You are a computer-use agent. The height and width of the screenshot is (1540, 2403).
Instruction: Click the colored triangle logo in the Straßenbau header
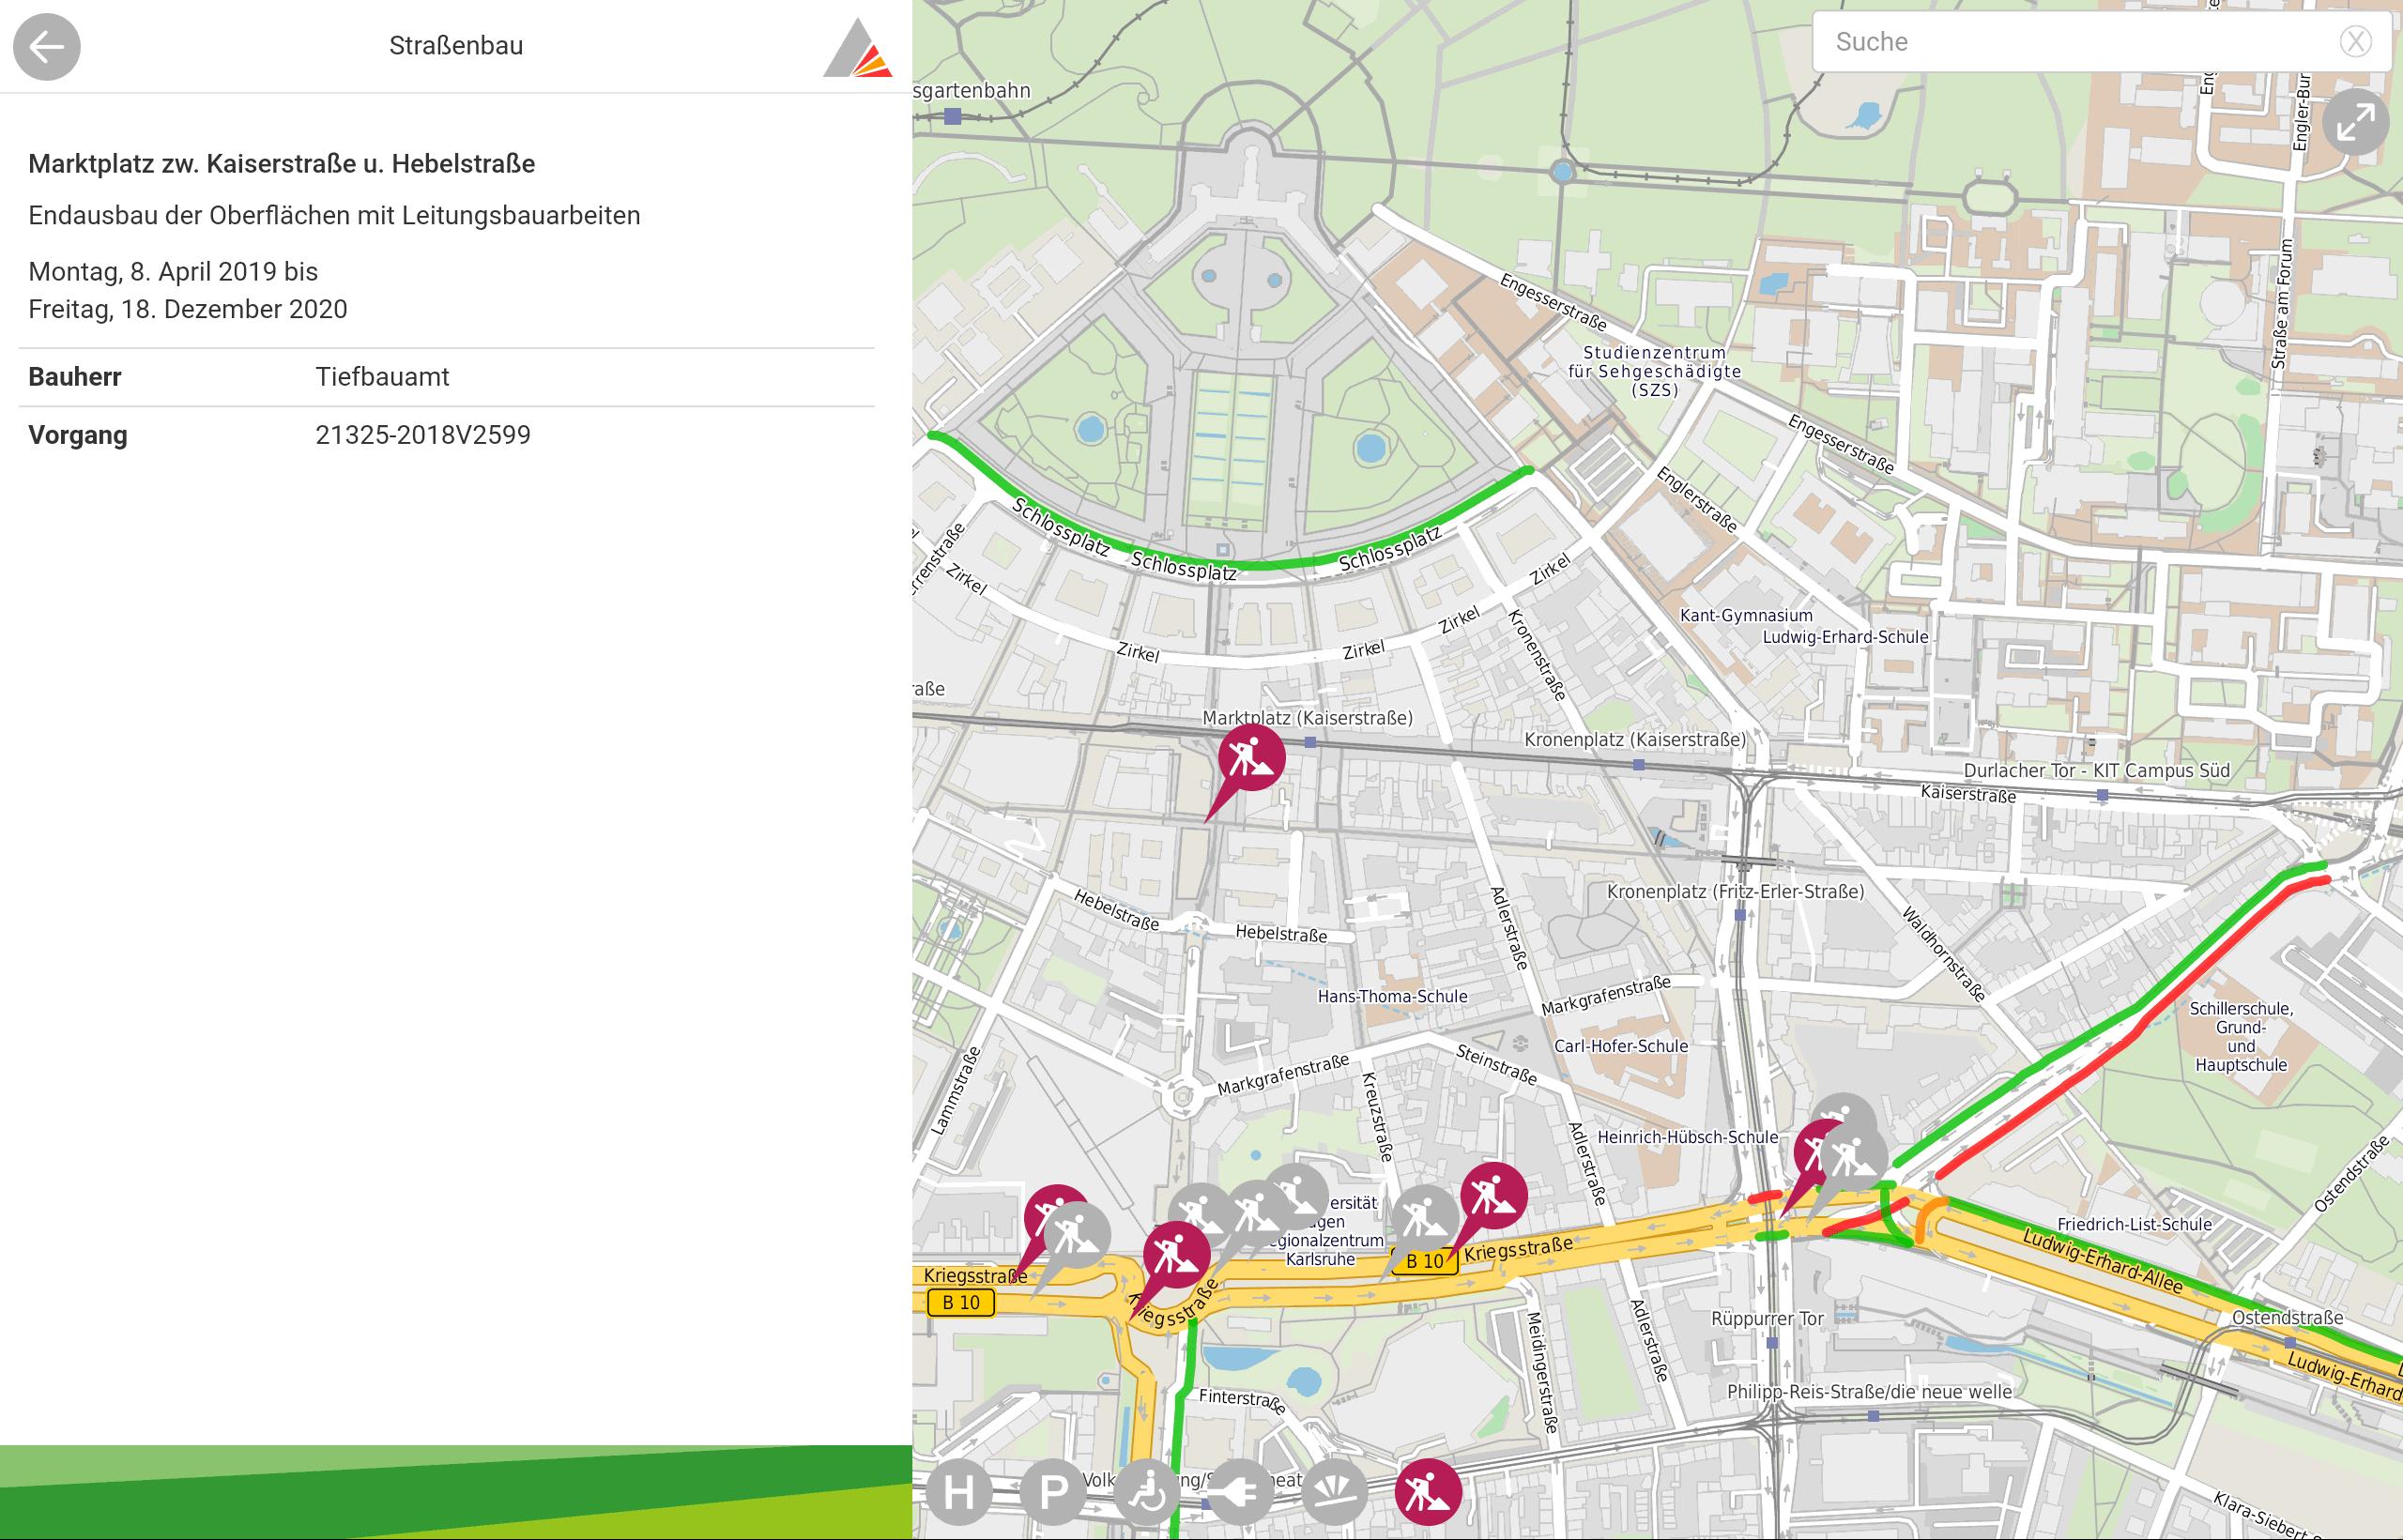tap(857, 47)
